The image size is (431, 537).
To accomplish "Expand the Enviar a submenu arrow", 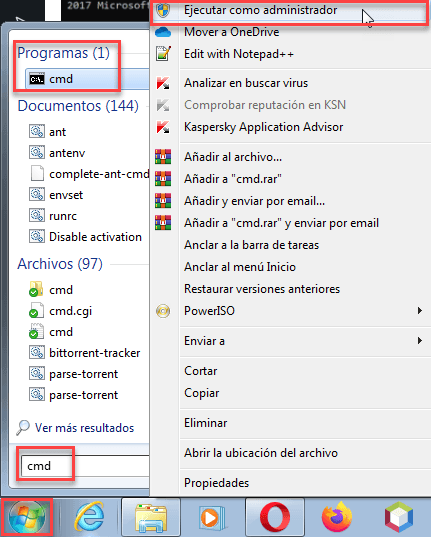I will point(419,341).
